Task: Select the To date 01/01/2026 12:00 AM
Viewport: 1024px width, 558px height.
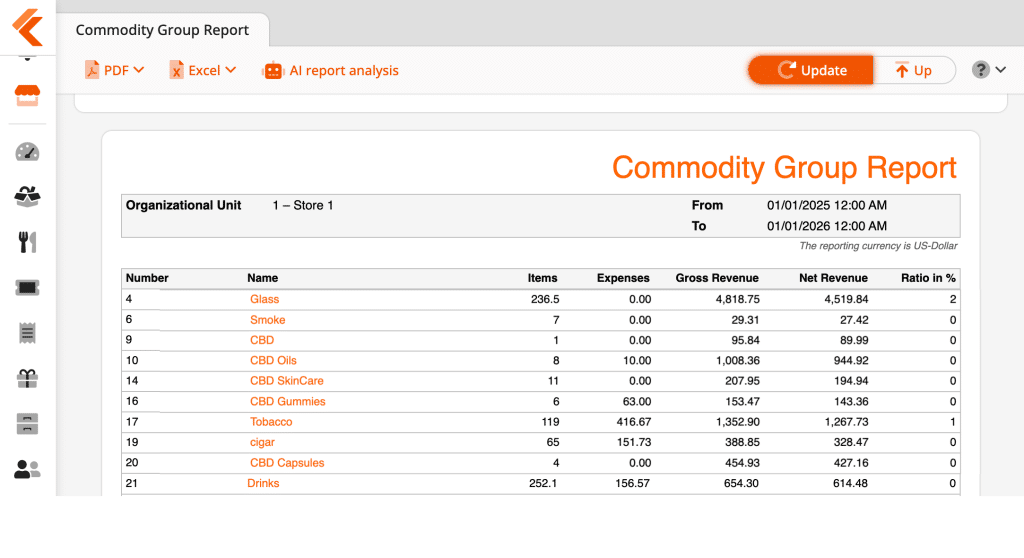Action: [827, 226]
